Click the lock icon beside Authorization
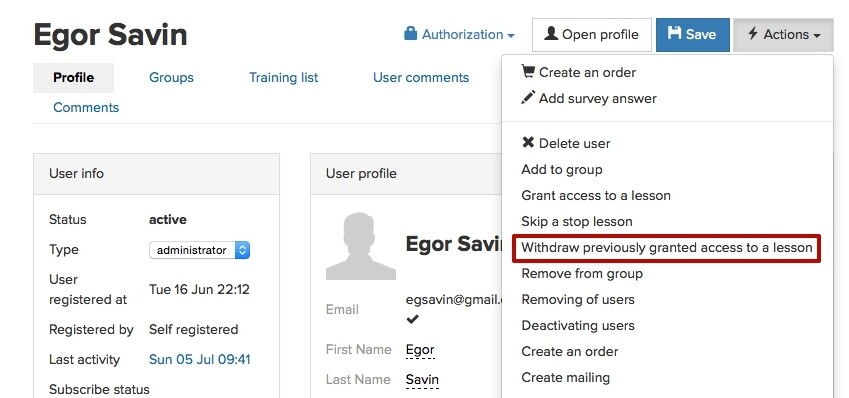 click(410, 34)
